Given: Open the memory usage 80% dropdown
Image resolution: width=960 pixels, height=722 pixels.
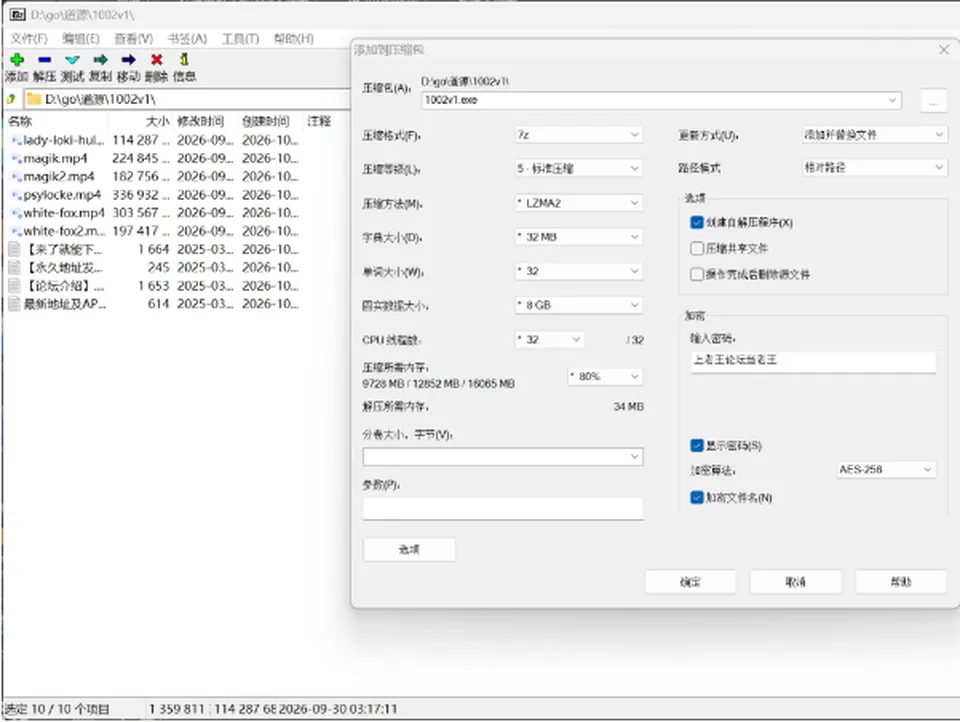Looking at the screenshot, I should tap(605, 376).
